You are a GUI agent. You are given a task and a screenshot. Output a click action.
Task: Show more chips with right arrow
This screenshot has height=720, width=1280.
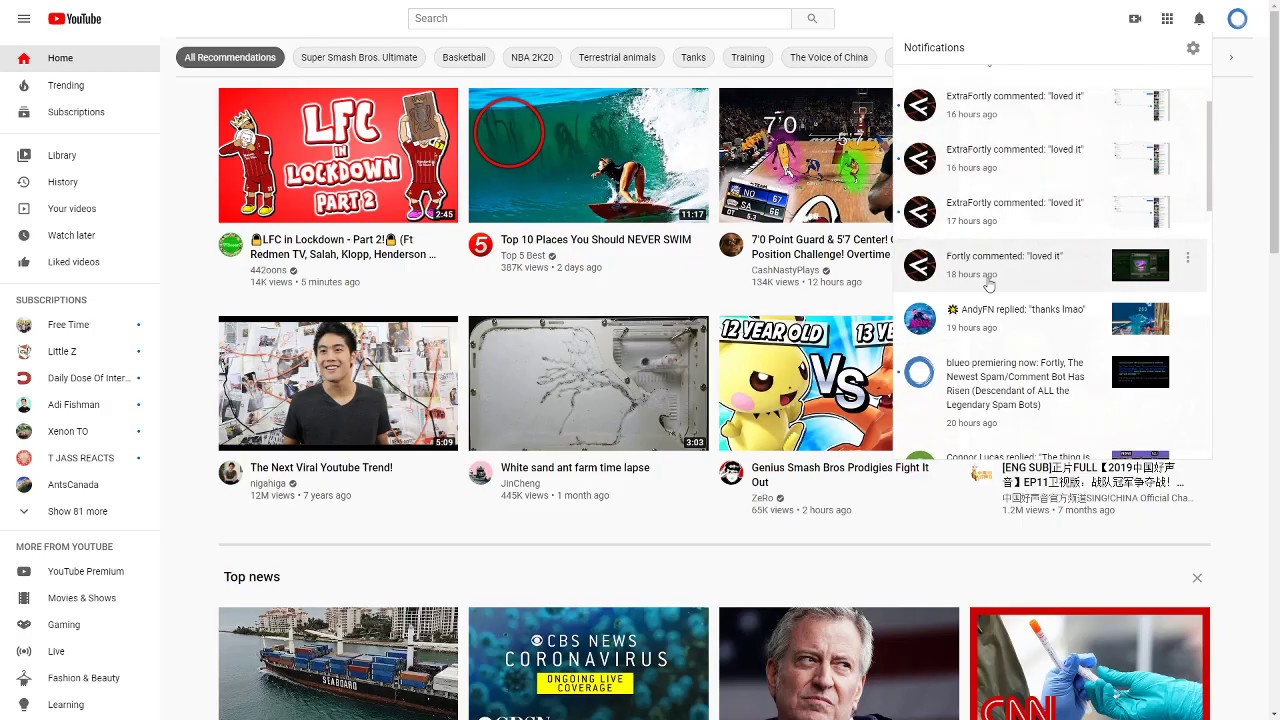tap(1231, 58)
